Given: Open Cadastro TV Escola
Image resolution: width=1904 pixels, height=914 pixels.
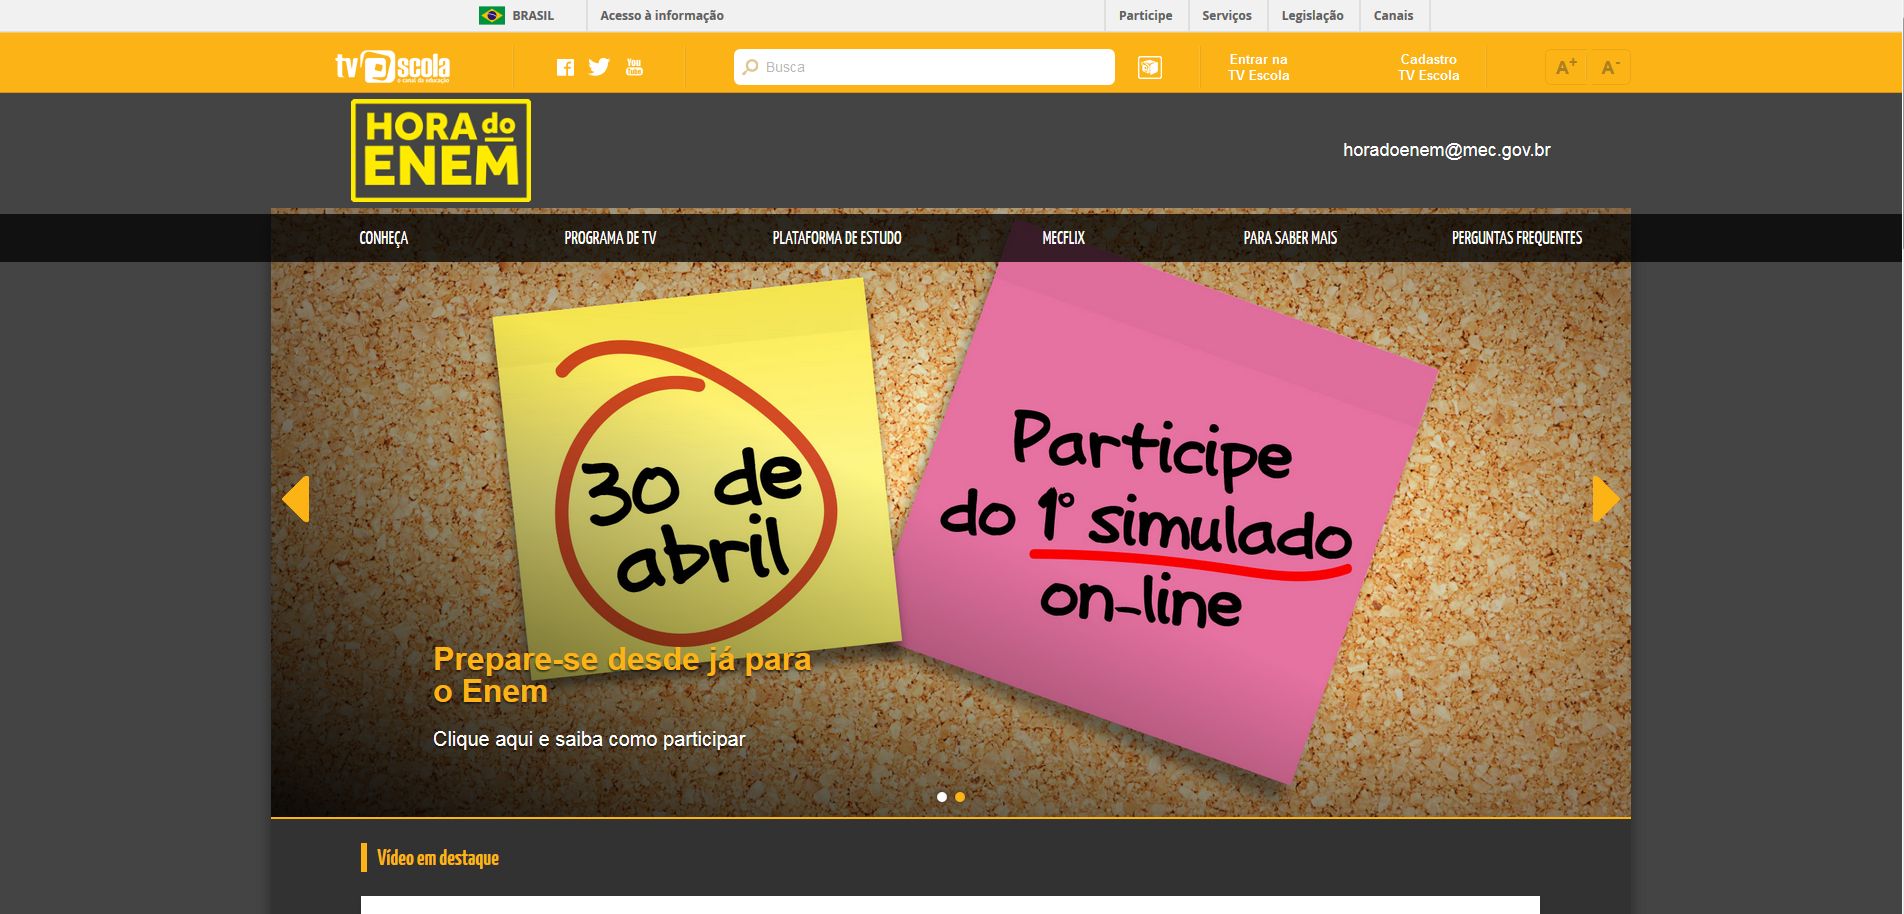Looking at the screenshot, I should click(1428, 66).
